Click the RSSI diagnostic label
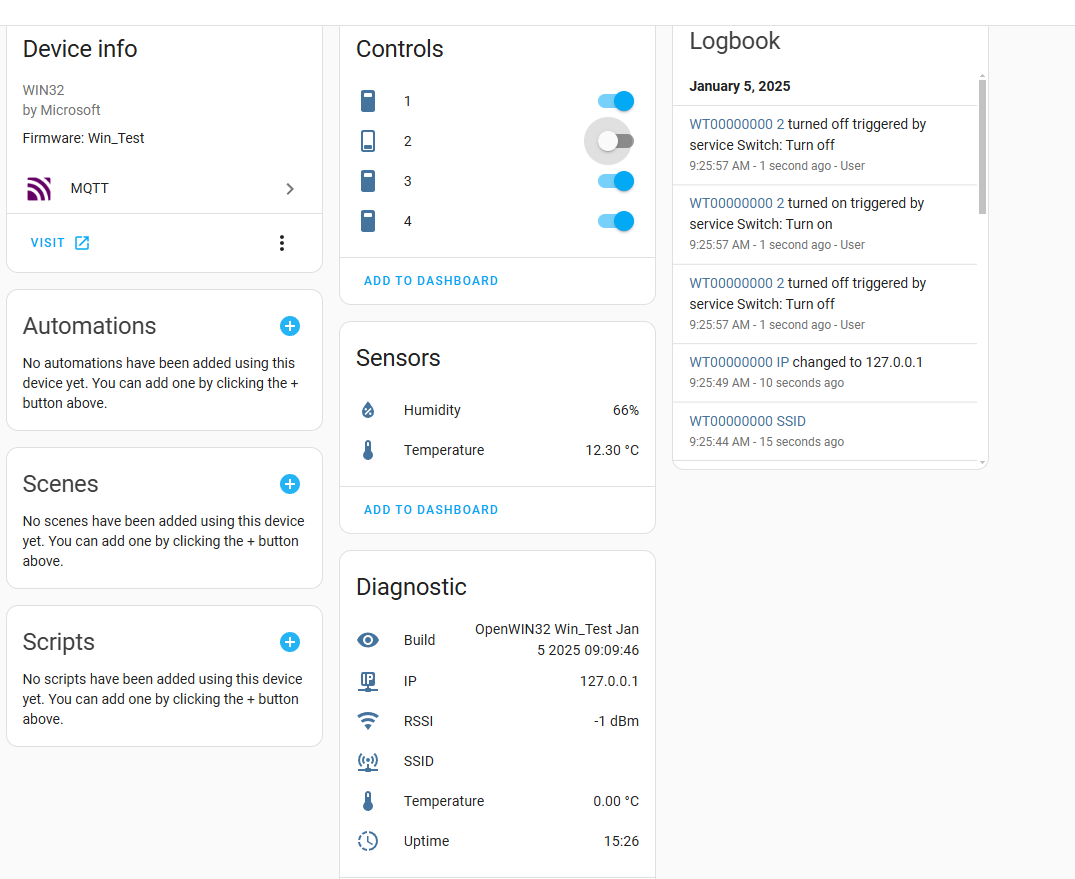Screen dimensions: 1075x879 [x=418, y=721]
